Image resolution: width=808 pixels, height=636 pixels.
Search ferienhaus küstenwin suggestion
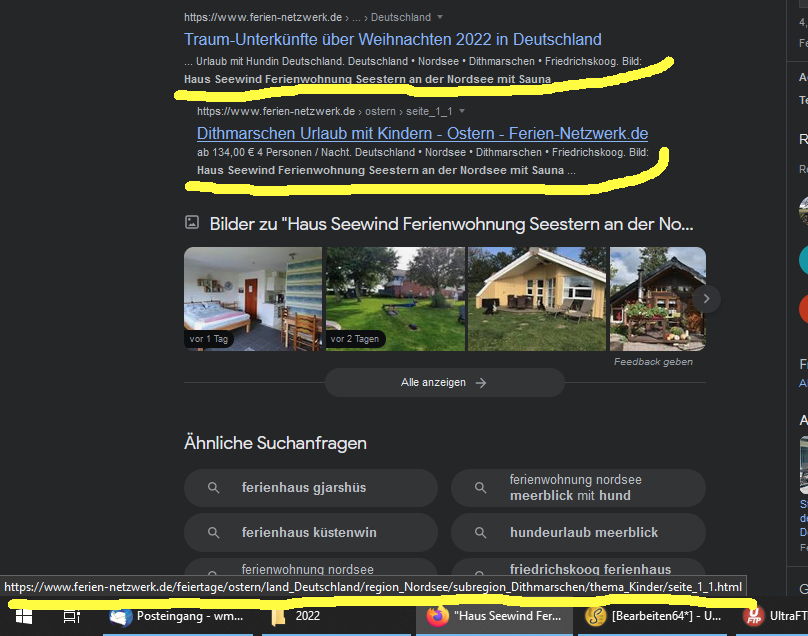[311, 532]
